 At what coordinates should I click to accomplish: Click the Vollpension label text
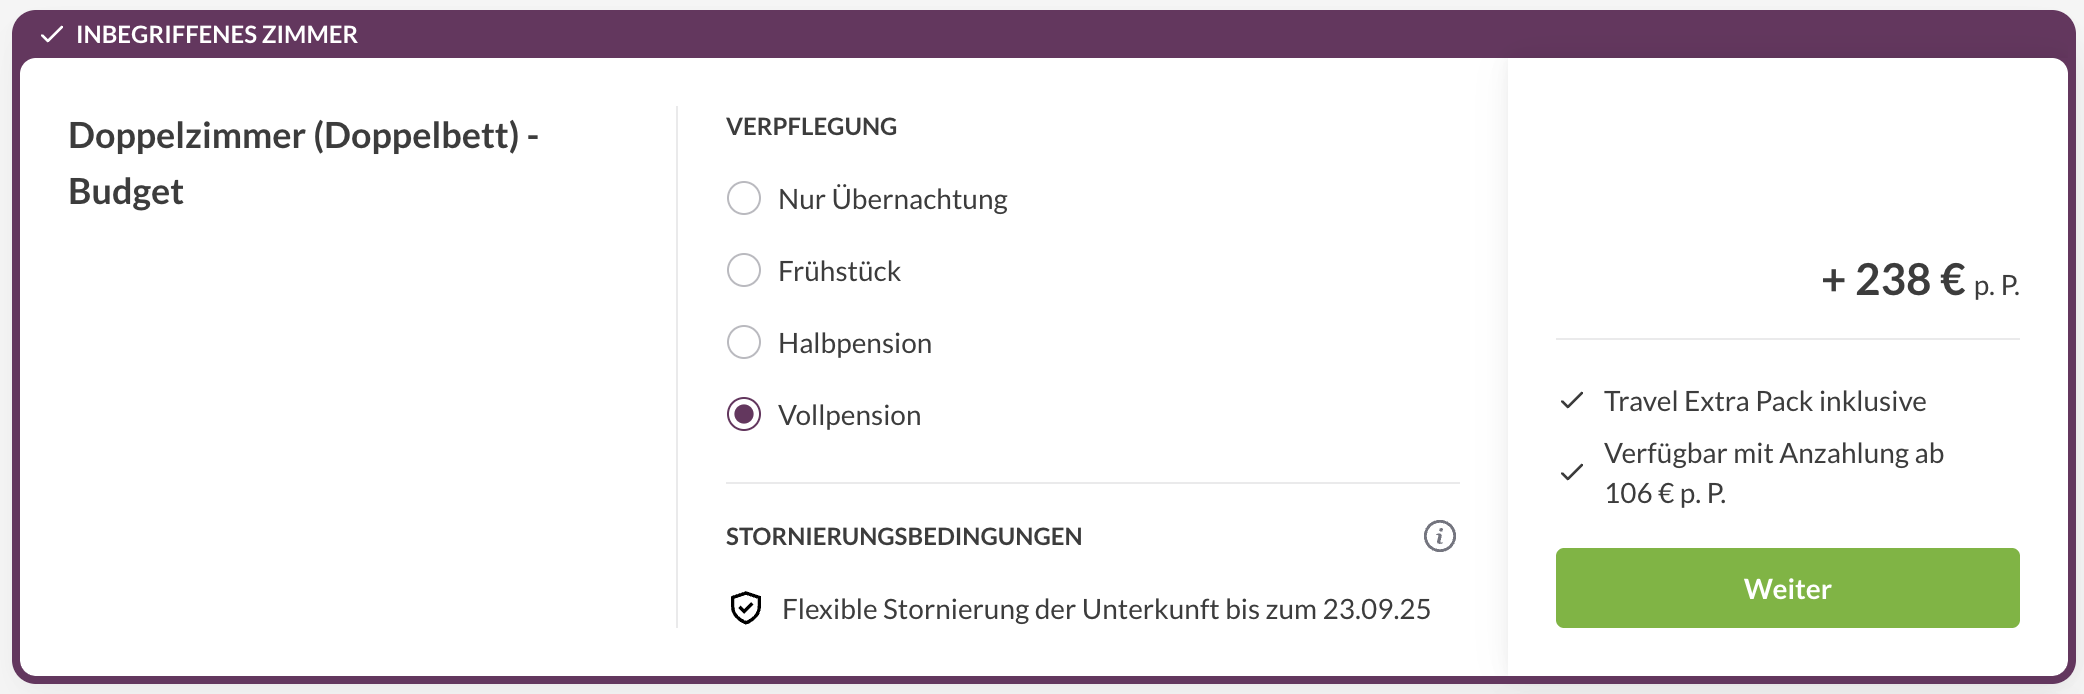coord(850,415)
